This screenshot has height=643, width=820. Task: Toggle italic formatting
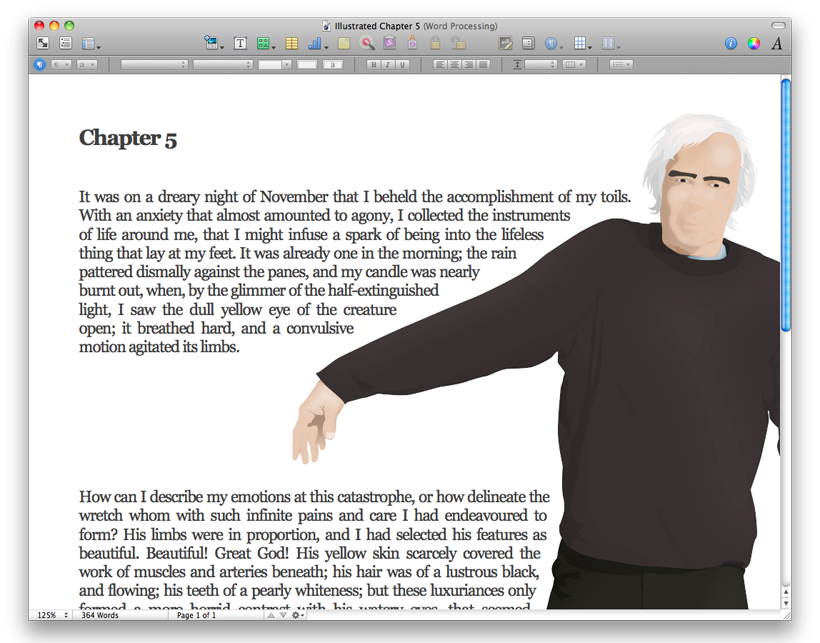click(388, 64)
